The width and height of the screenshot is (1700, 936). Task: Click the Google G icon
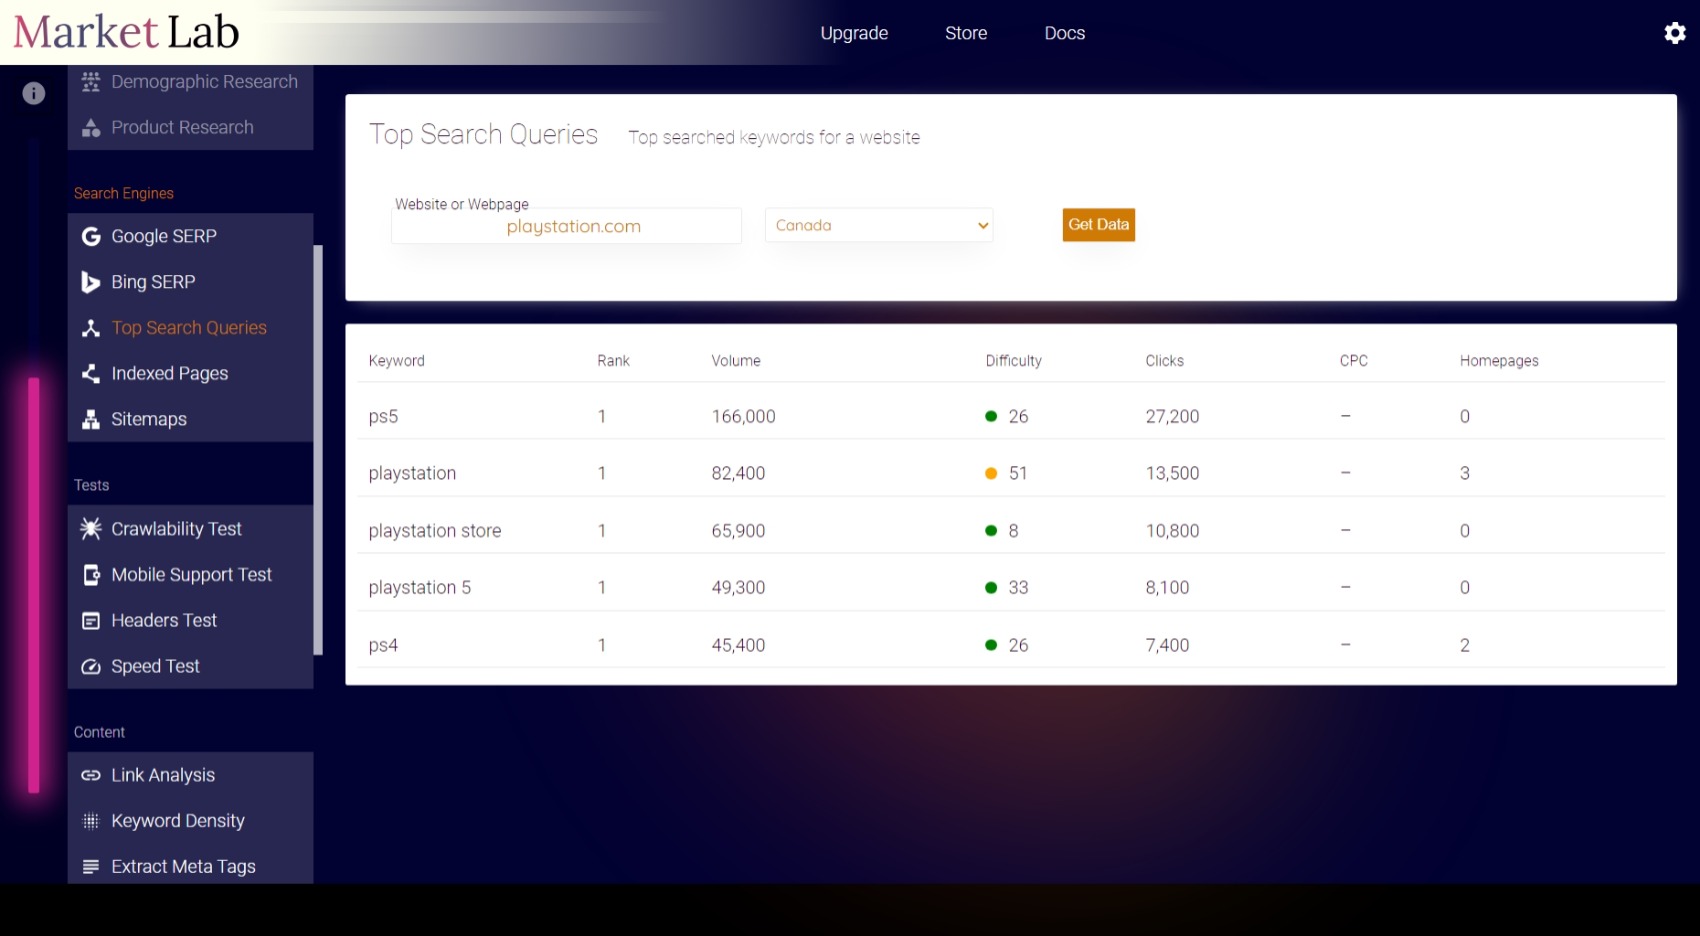[91, 236]
